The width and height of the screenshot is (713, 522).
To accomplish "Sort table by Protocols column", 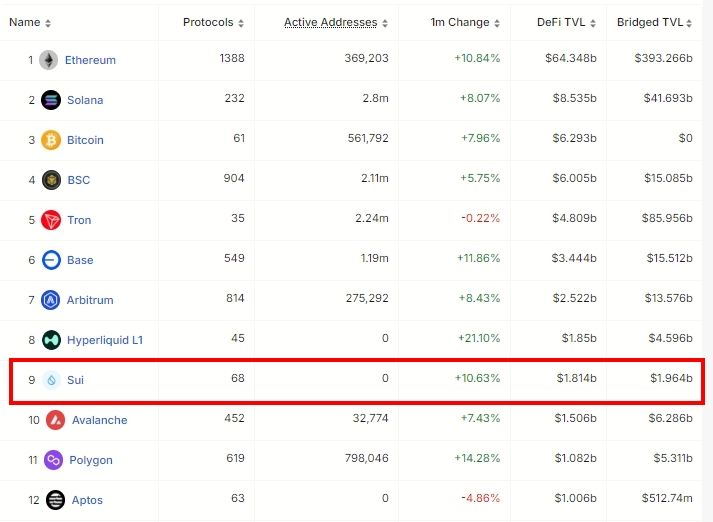I will tap(213, 22).
